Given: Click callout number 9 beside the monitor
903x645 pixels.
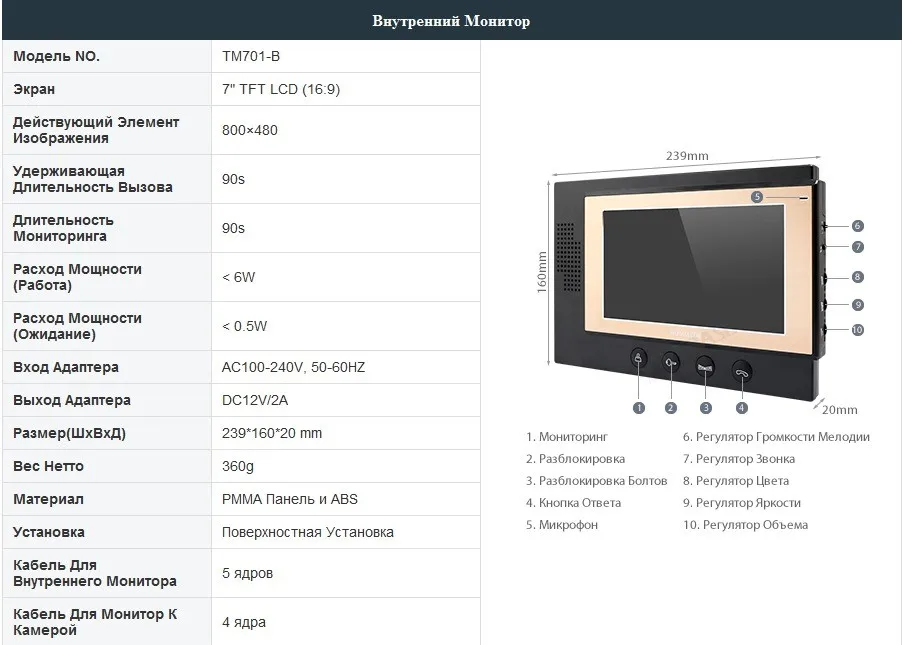Looking at the screenshot, I should (x=858, y=305).
